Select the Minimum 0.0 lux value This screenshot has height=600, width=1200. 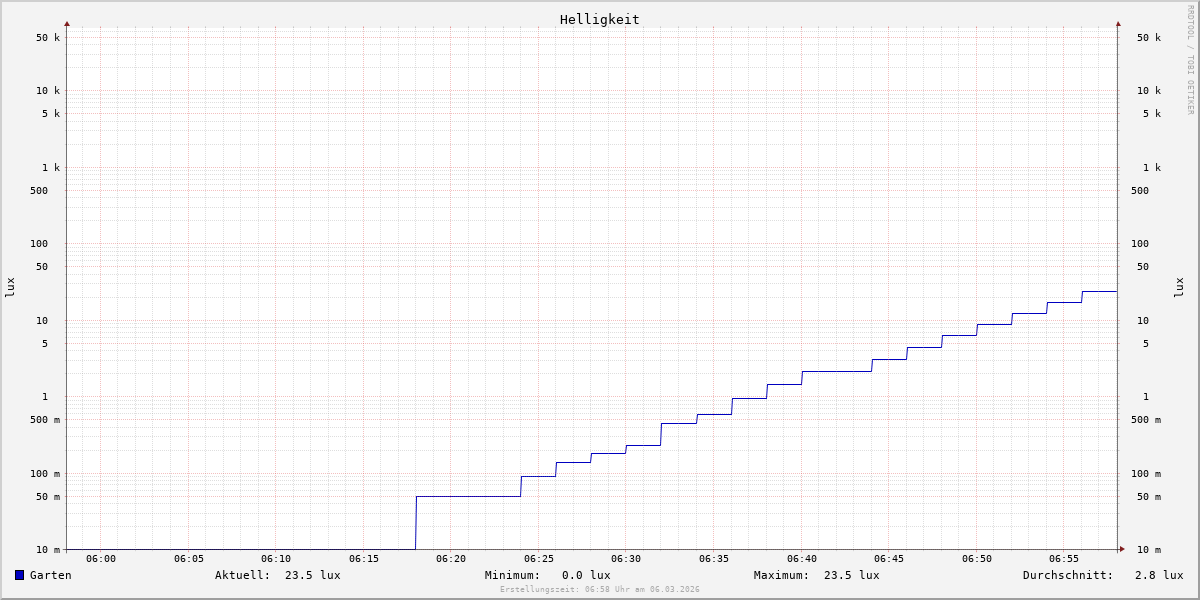585,575
